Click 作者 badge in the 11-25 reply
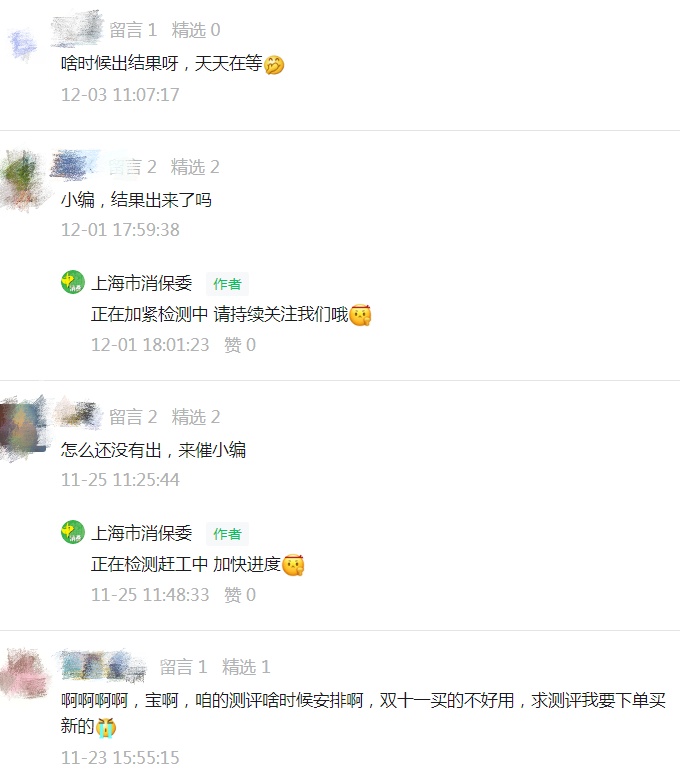680x779 pixels. pos(227,534)
